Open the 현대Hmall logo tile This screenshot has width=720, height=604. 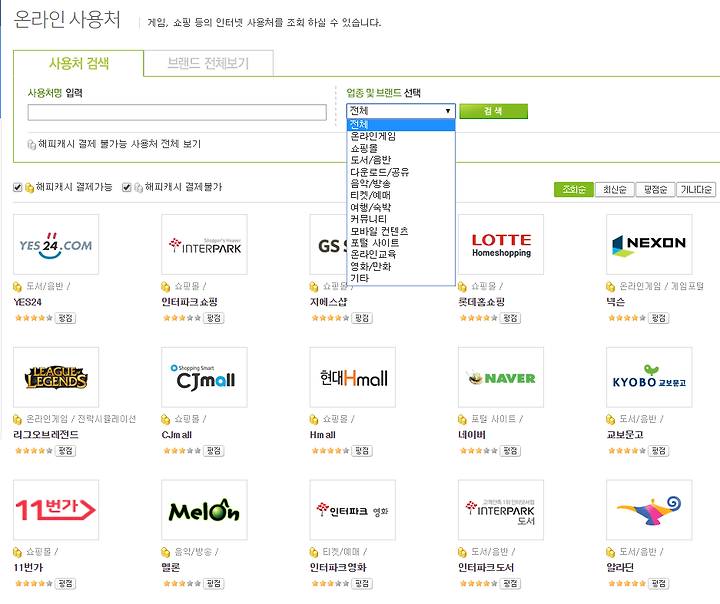coord(353,377)
